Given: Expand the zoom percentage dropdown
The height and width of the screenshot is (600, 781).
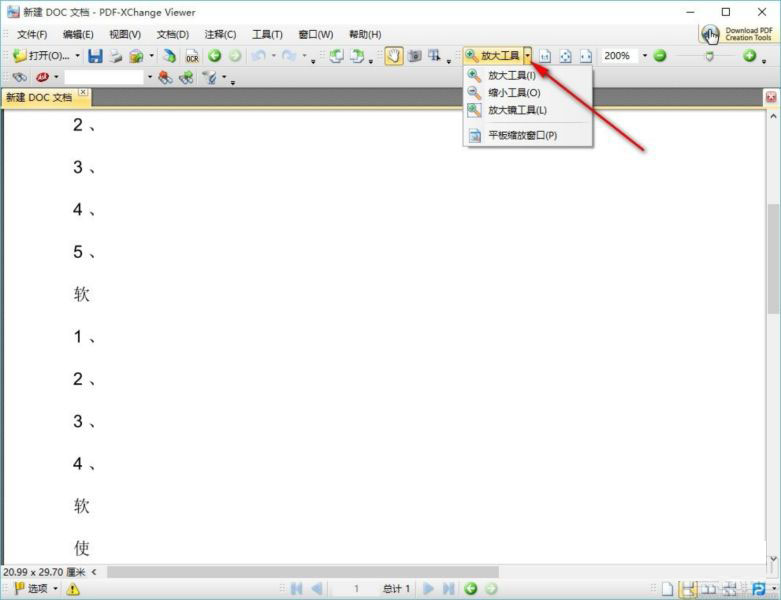Looking at the screenshot, I should point(645,56).
